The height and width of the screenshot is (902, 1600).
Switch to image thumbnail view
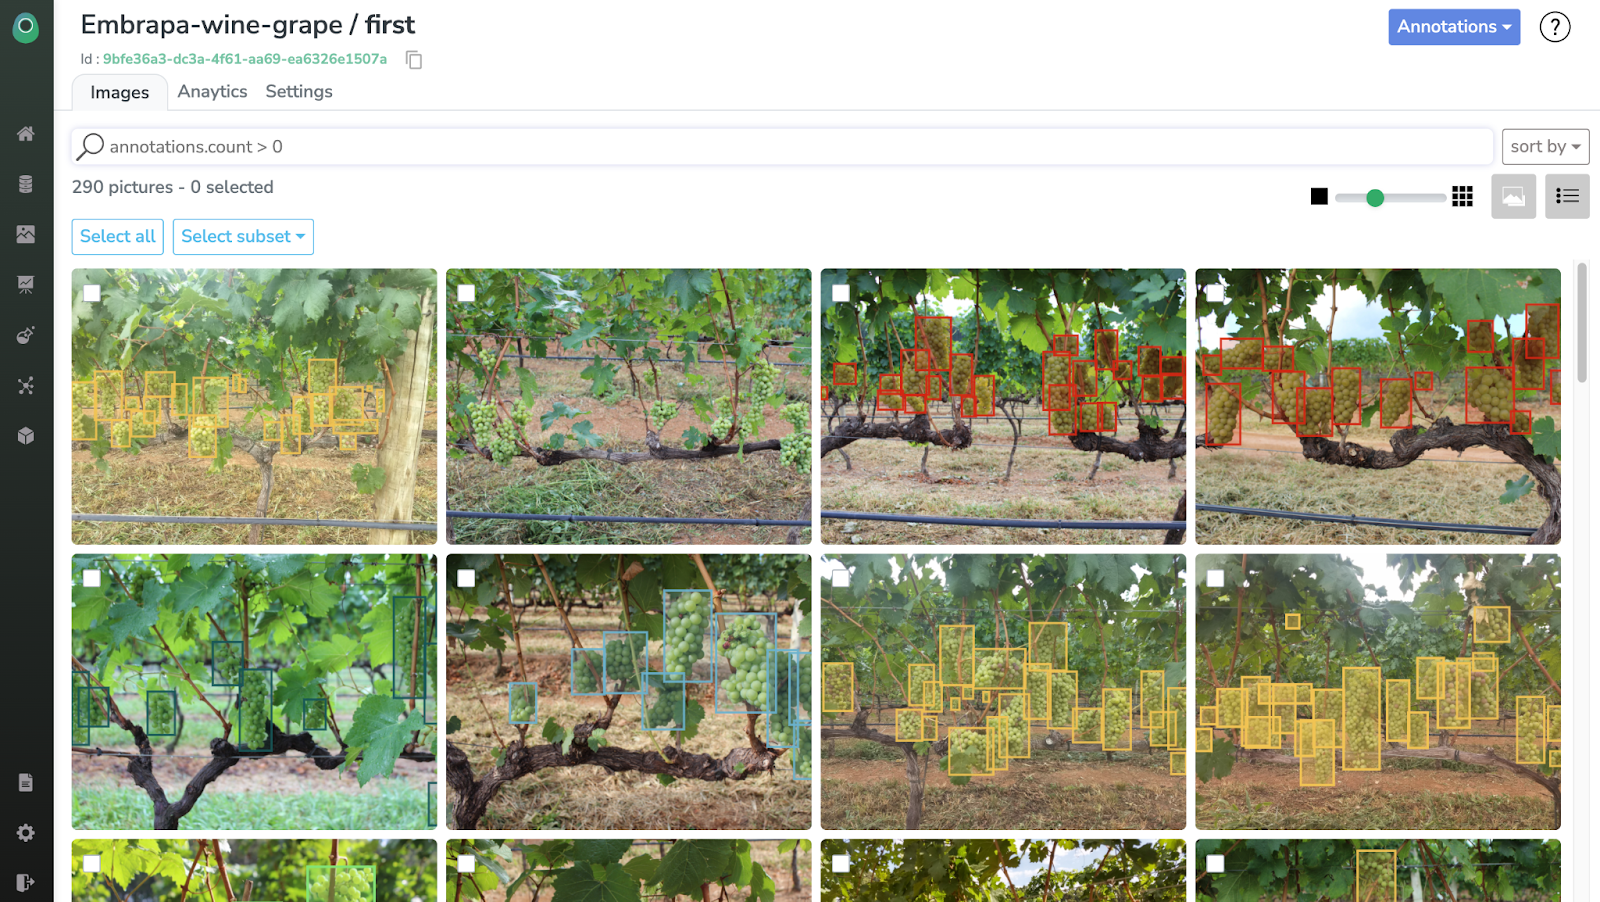pyautogui.click(x=1514, y=196)
